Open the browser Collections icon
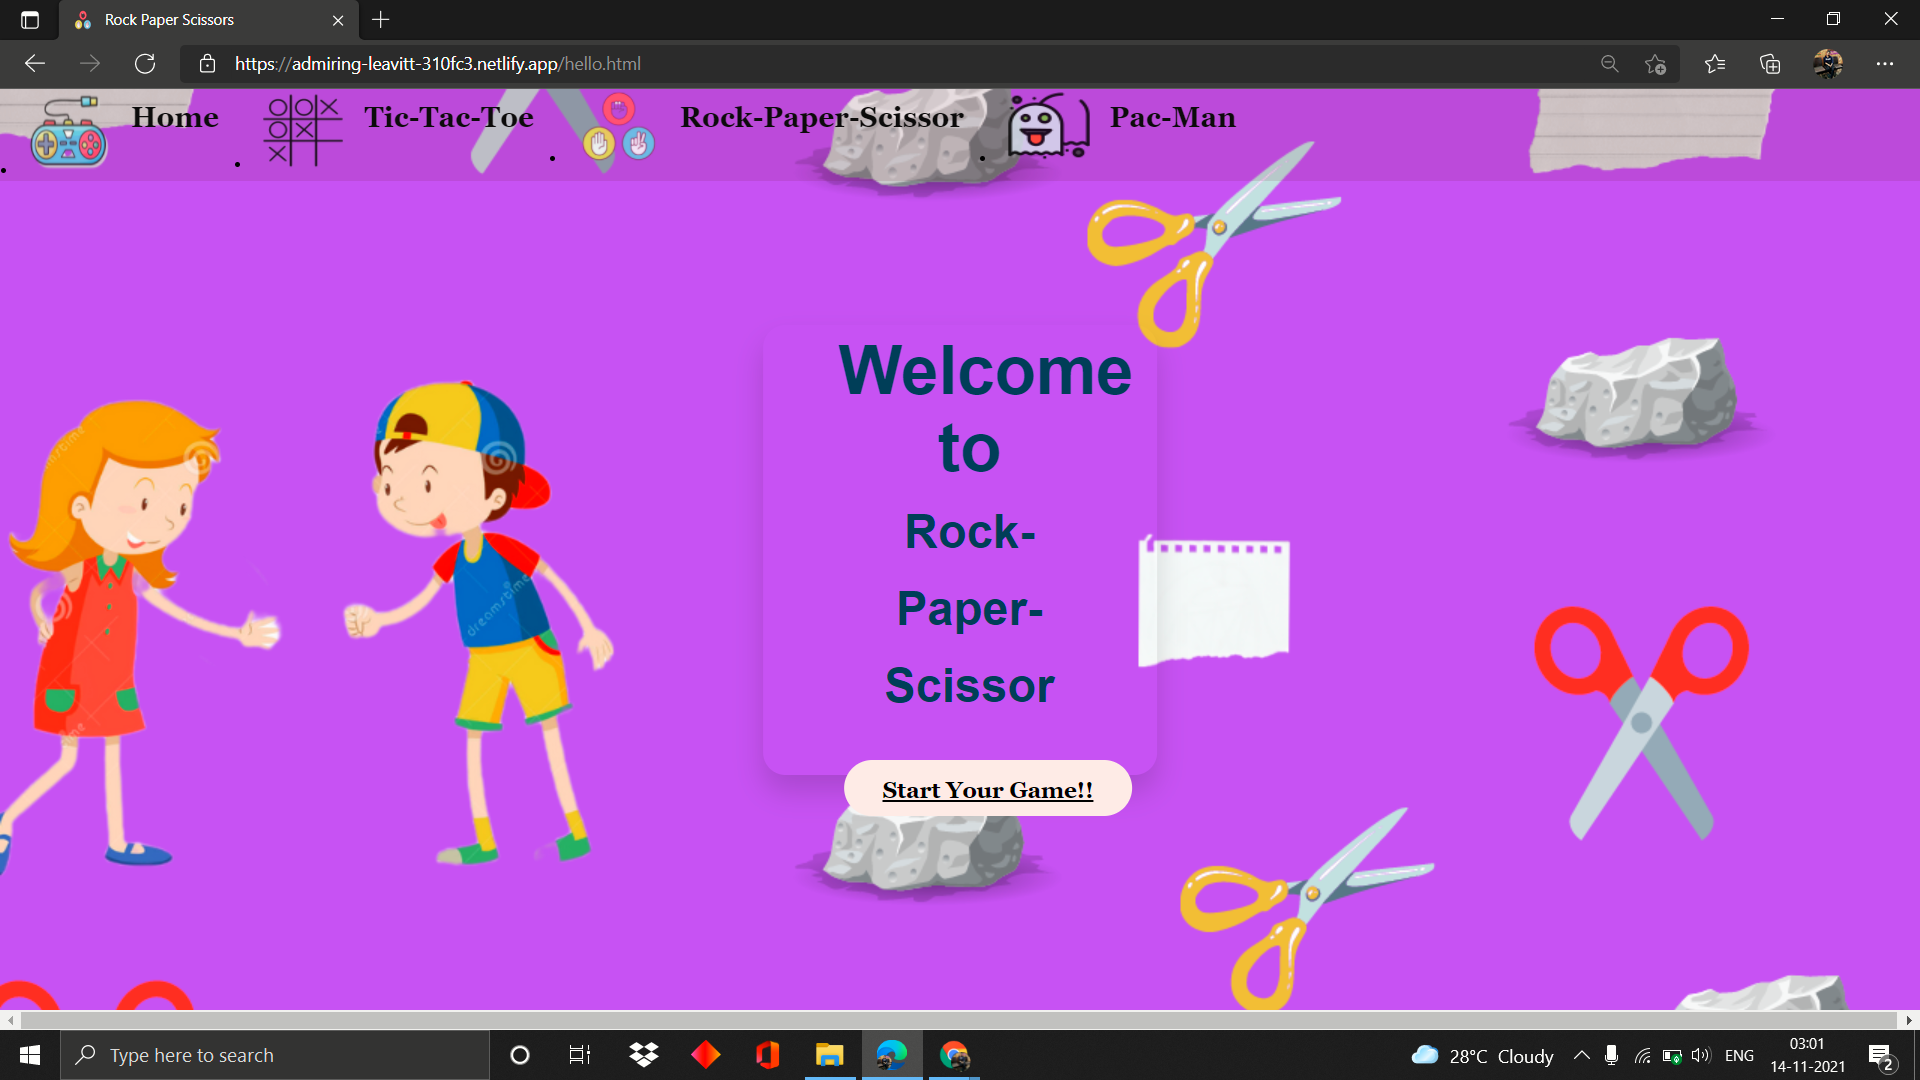 click(x=1770, y=64)
